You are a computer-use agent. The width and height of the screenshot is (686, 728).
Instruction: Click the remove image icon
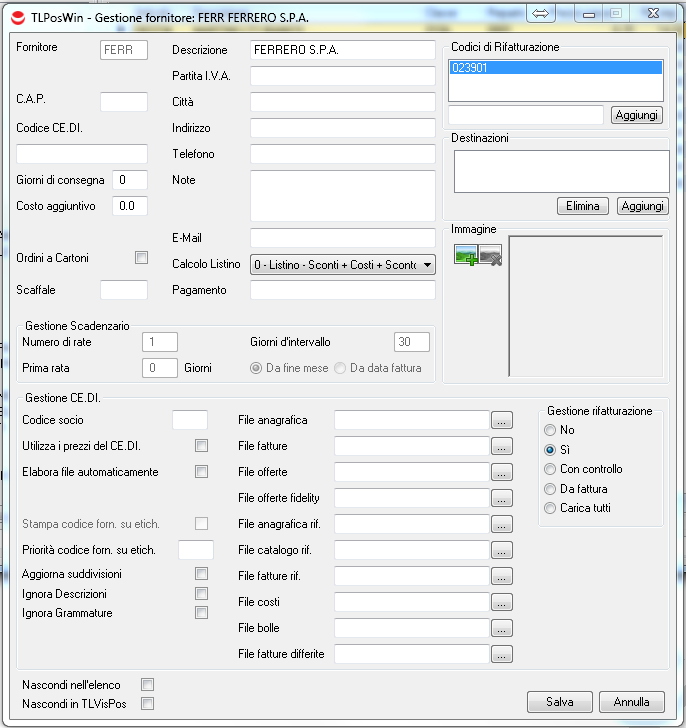(490, 256)
